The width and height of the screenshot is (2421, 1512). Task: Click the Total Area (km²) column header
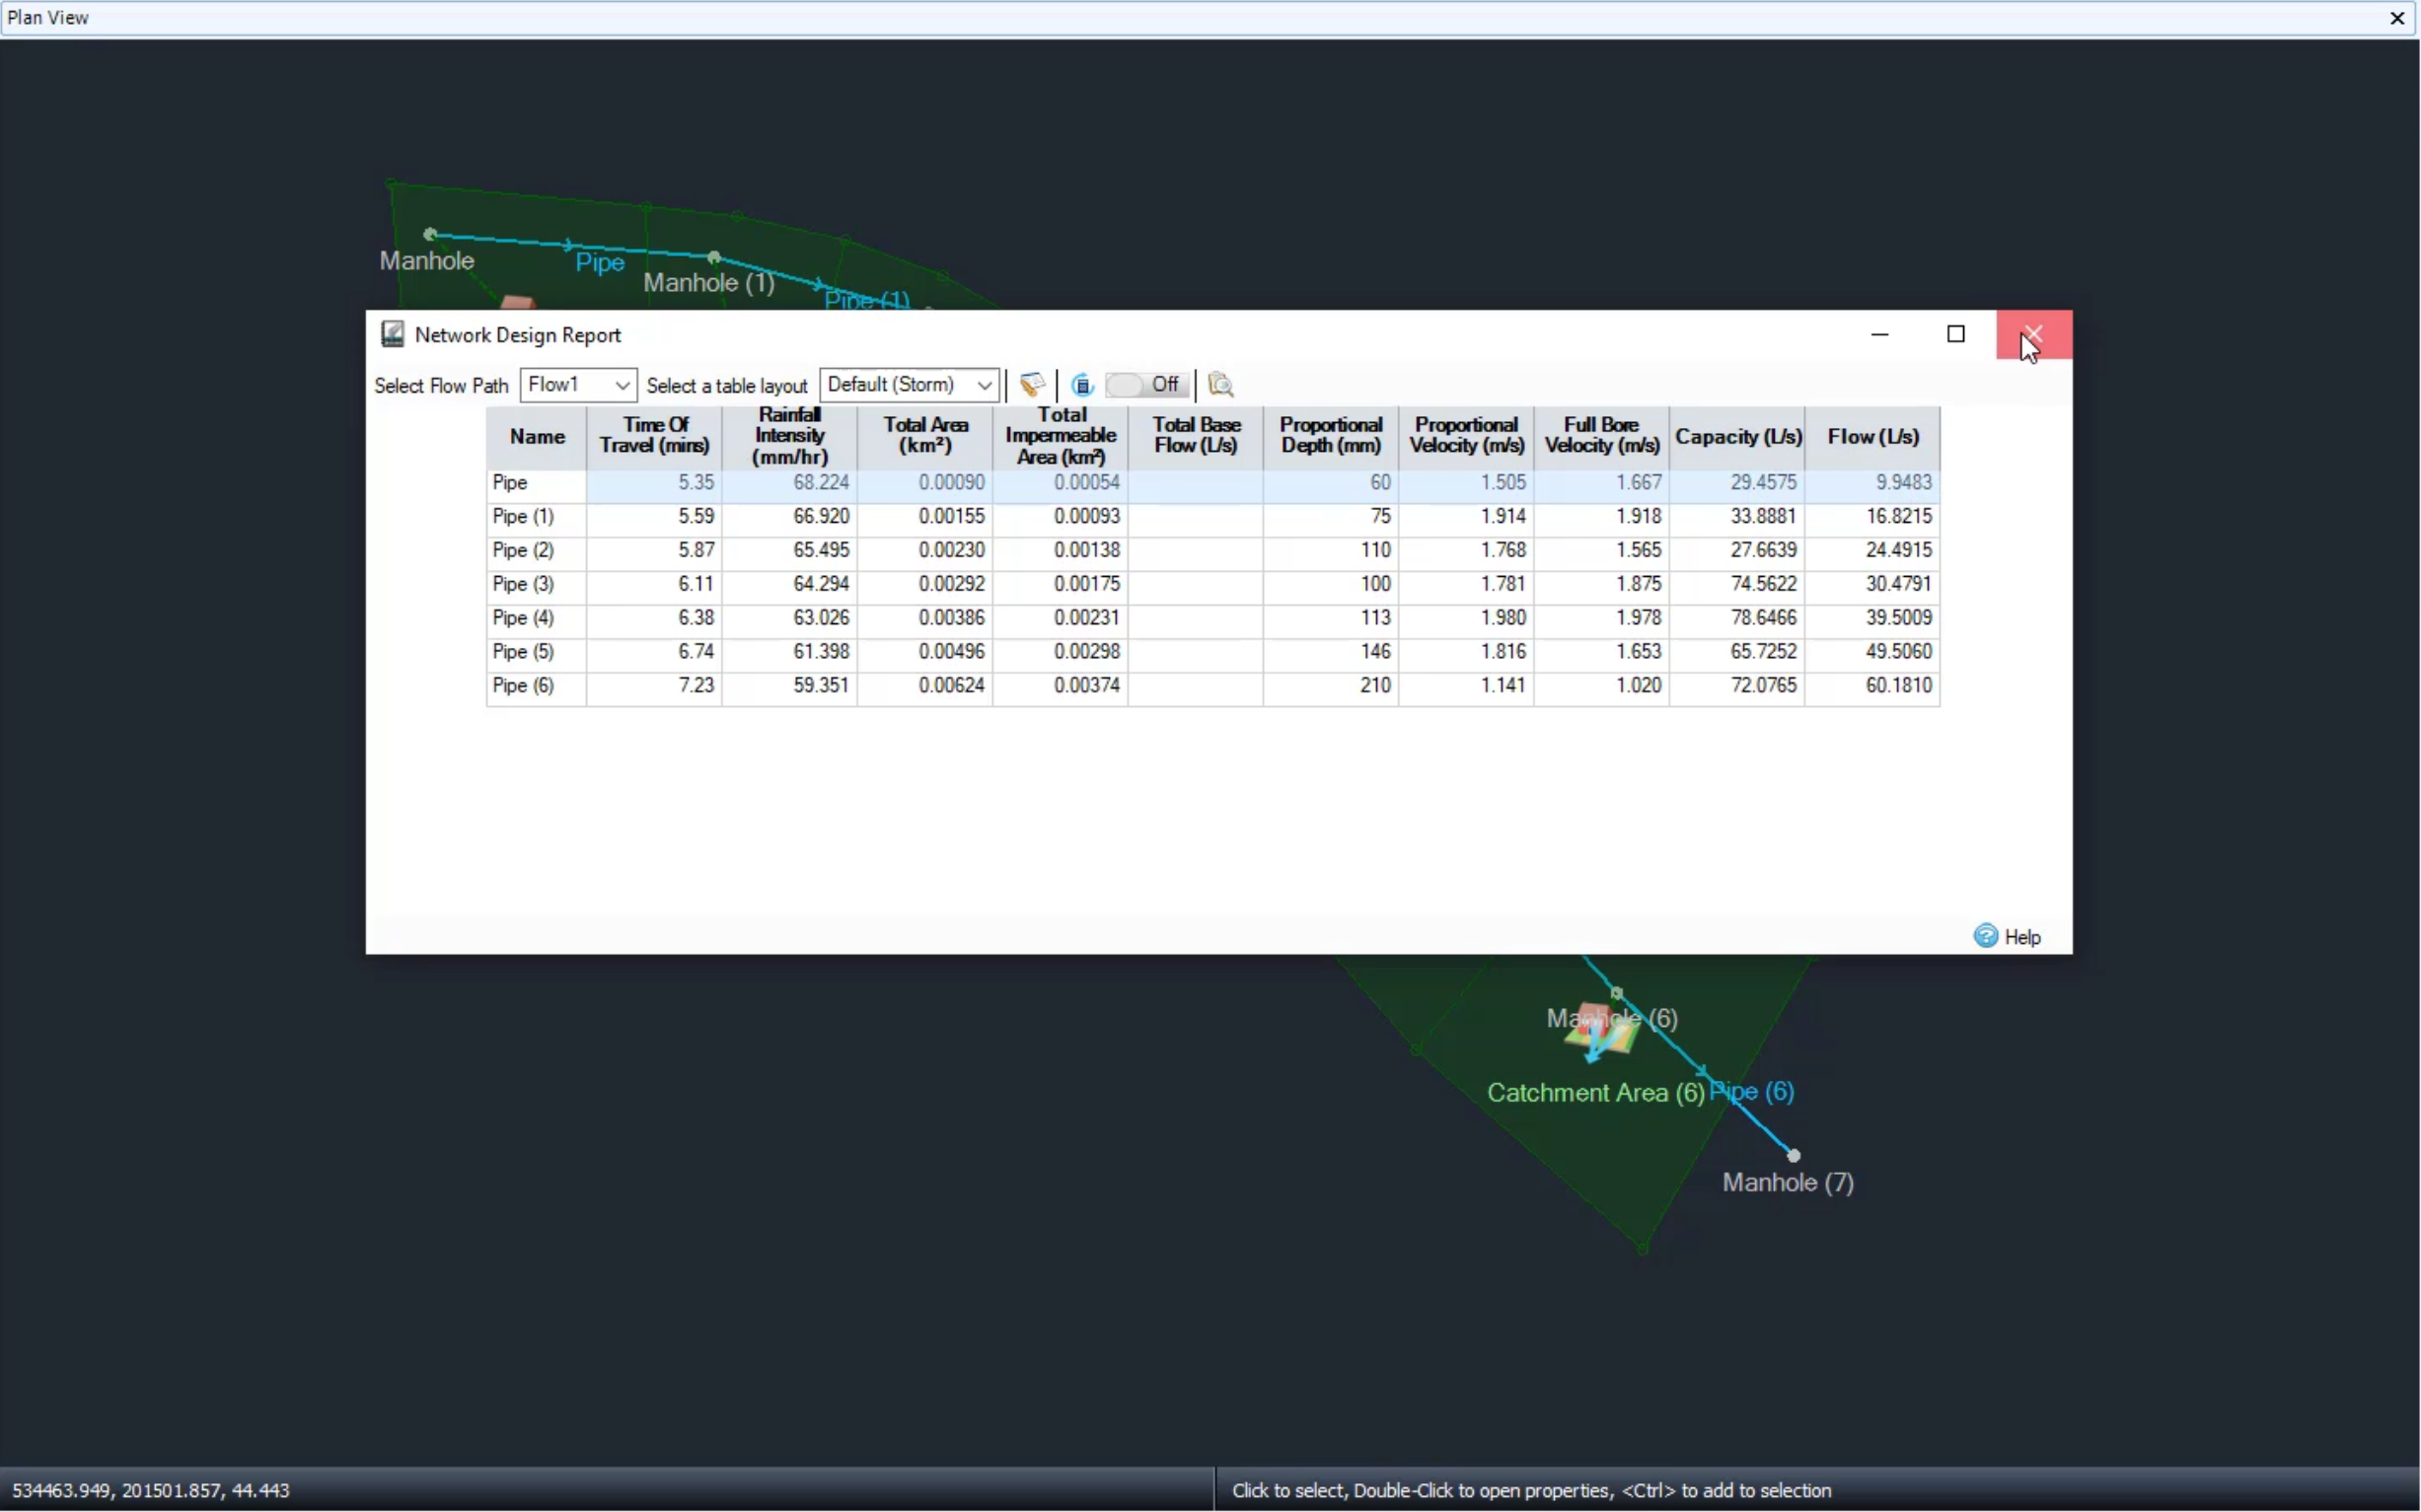[925, 437]
